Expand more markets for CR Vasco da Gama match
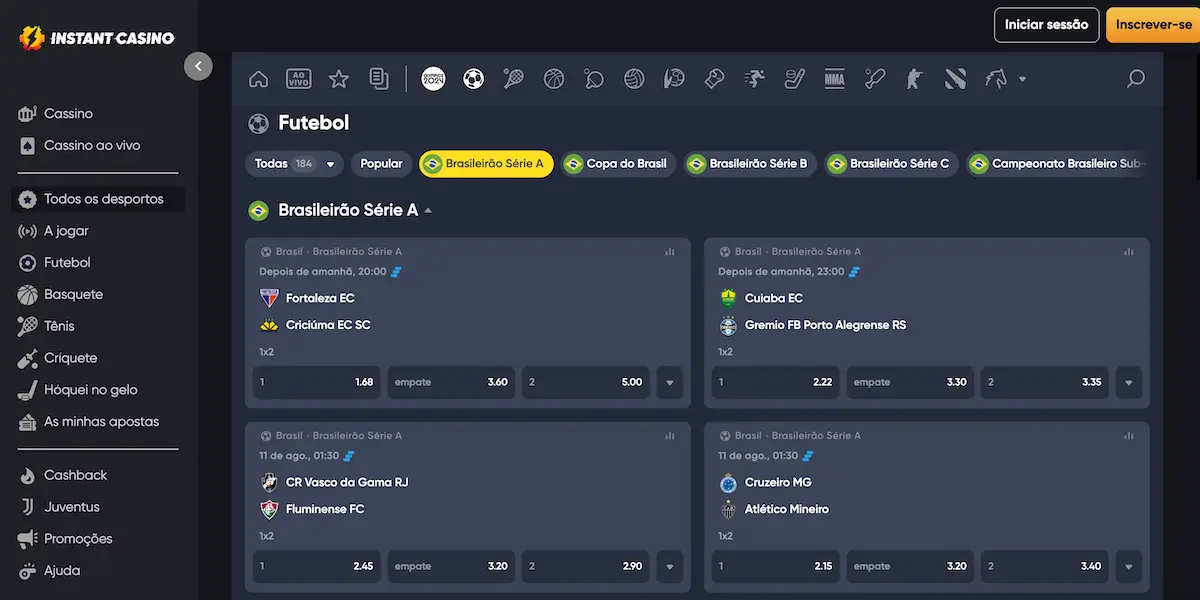The height and width of the screenshot is (600, 1200). 670,566
